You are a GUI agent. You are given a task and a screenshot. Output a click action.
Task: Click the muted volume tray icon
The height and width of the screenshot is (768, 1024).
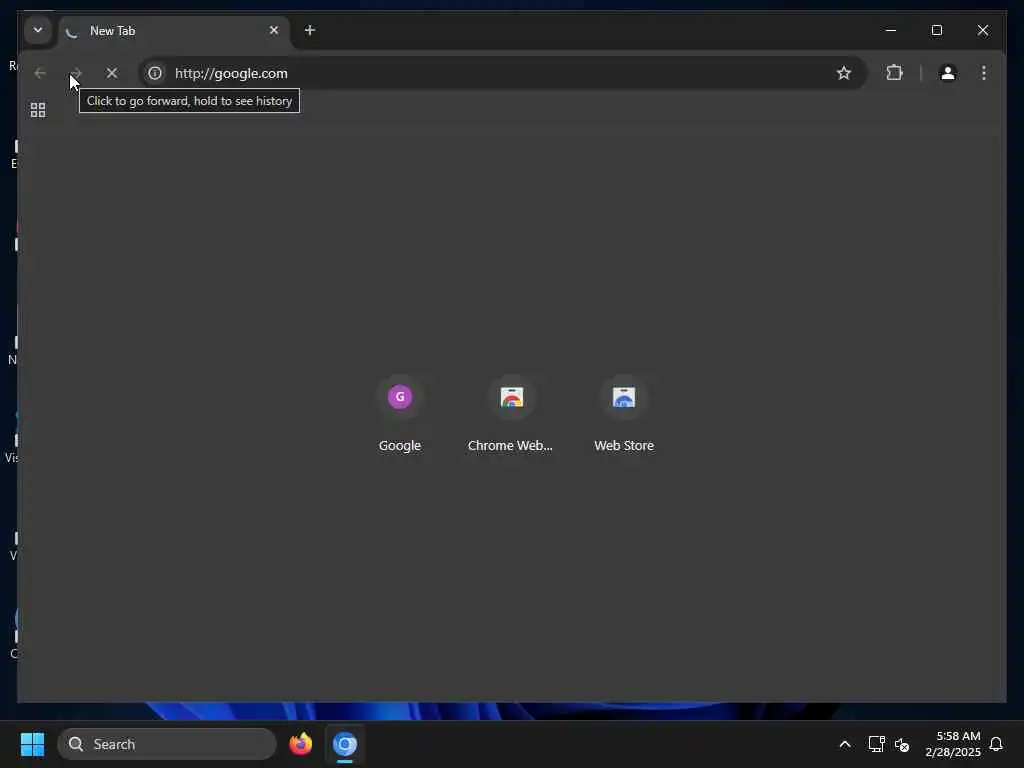pos(902,744)
